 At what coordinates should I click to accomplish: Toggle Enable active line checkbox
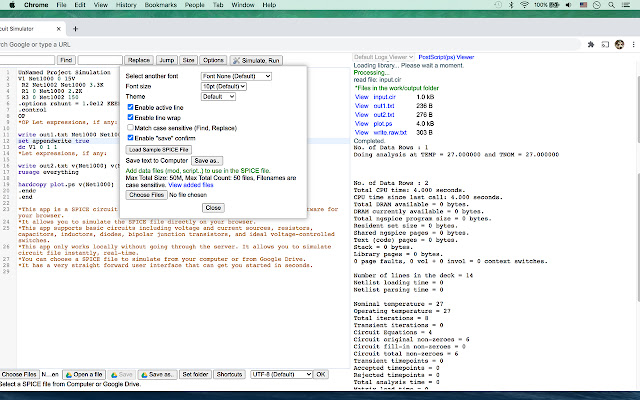[130, 107]
